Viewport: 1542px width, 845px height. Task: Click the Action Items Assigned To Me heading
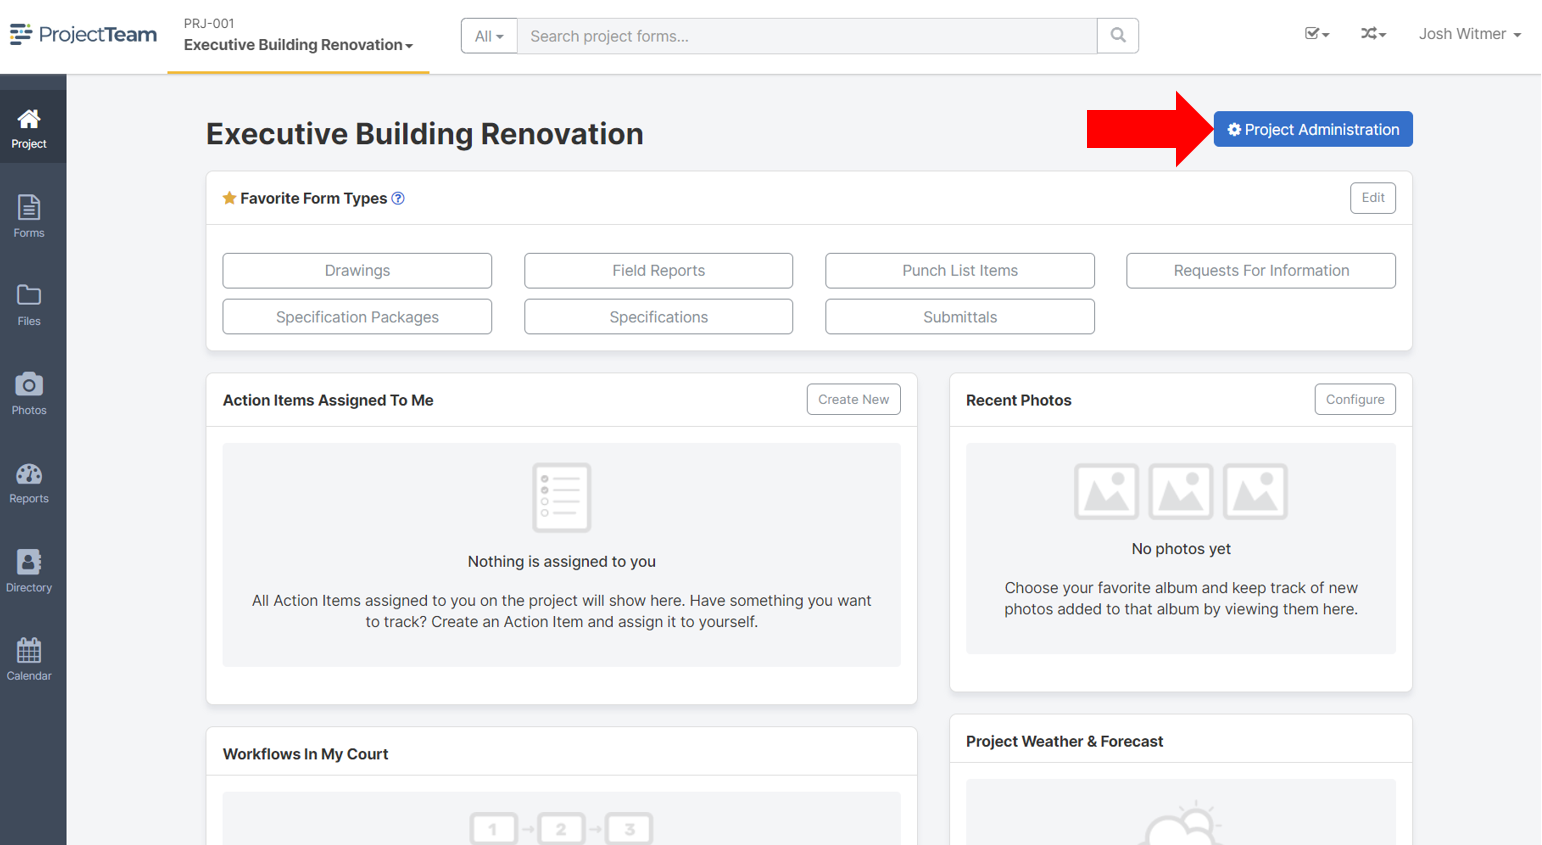[x=328, y=400]
